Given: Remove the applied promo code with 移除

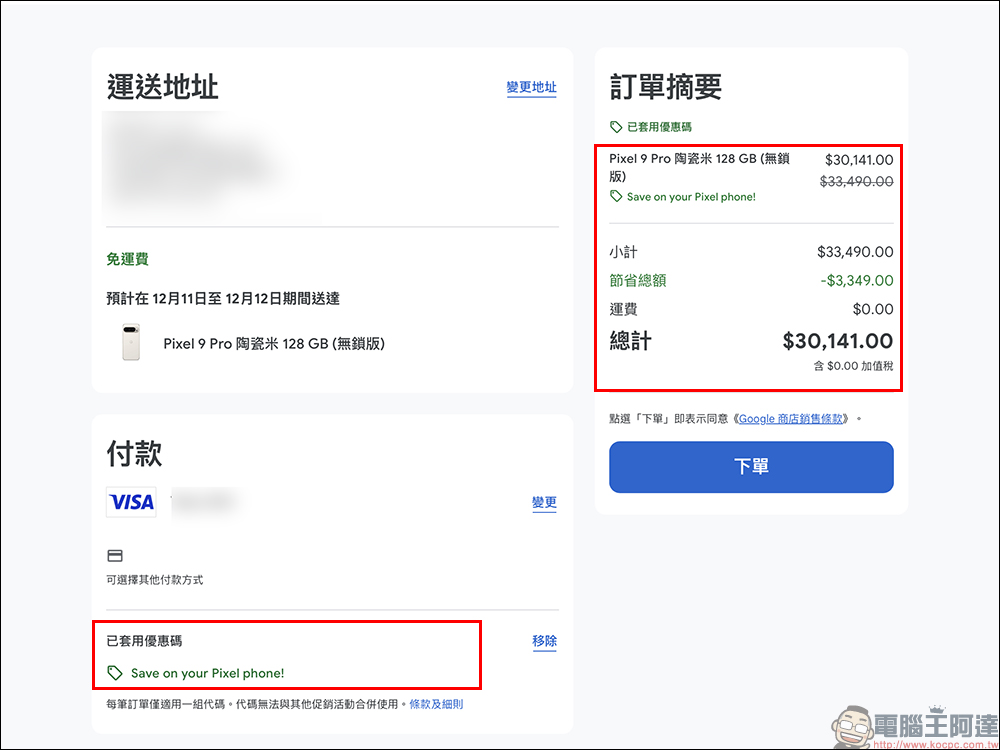Looking at the screenshot, I should point(544,641).
